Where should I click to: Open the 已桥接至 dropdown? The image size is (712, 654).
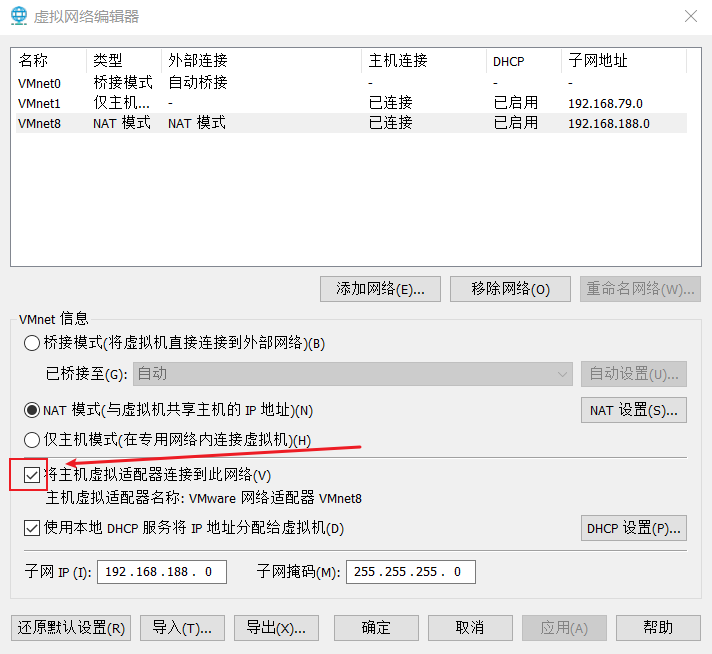point(353,374)
